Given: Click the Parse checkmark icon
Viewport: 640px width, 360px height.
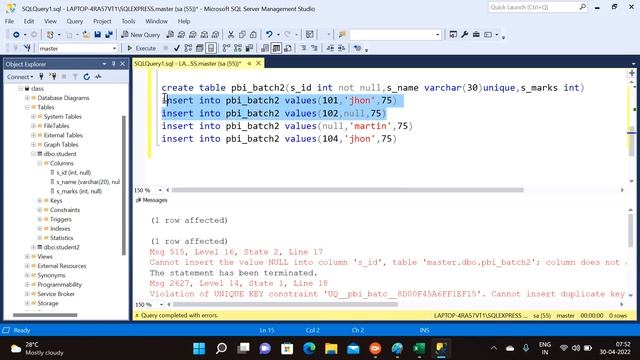Looking at the screenshot, I should pos(177,48).
